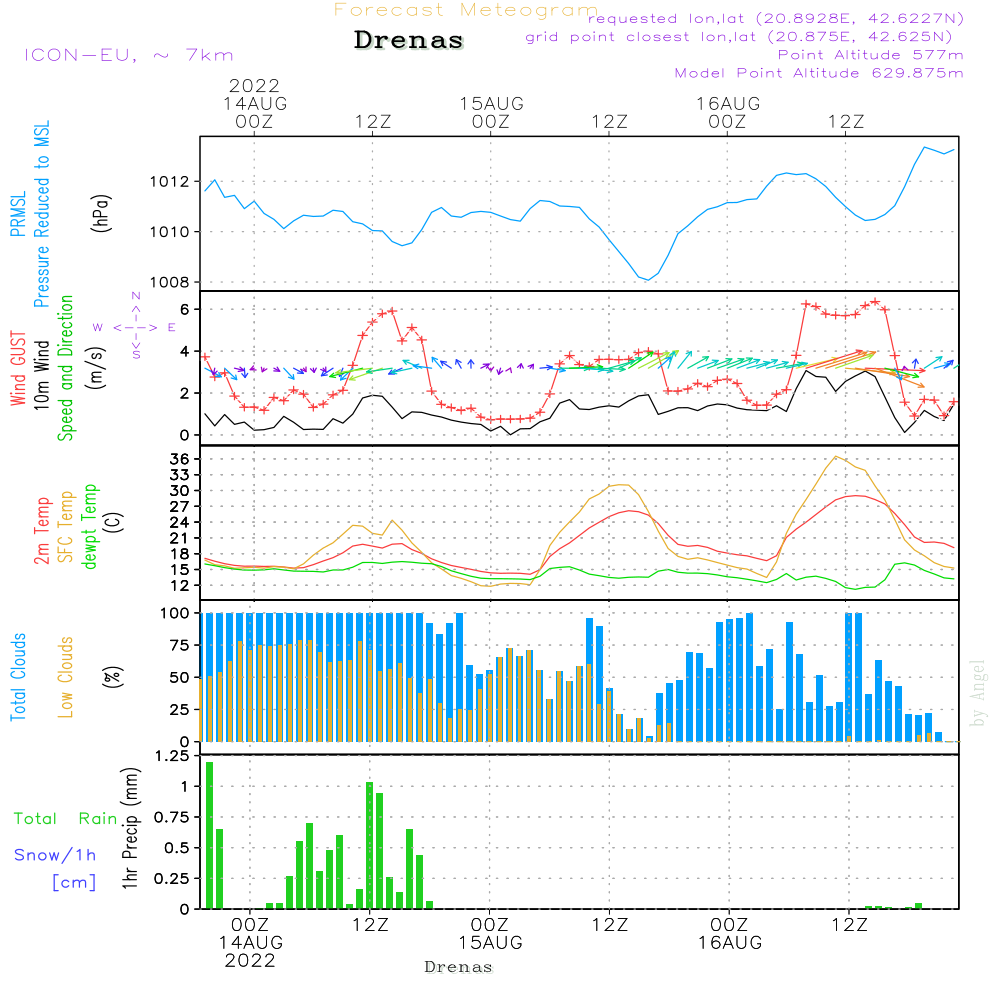
Task: Click the '1hr Precip (mm)' axis label
Action: (130, 828)
